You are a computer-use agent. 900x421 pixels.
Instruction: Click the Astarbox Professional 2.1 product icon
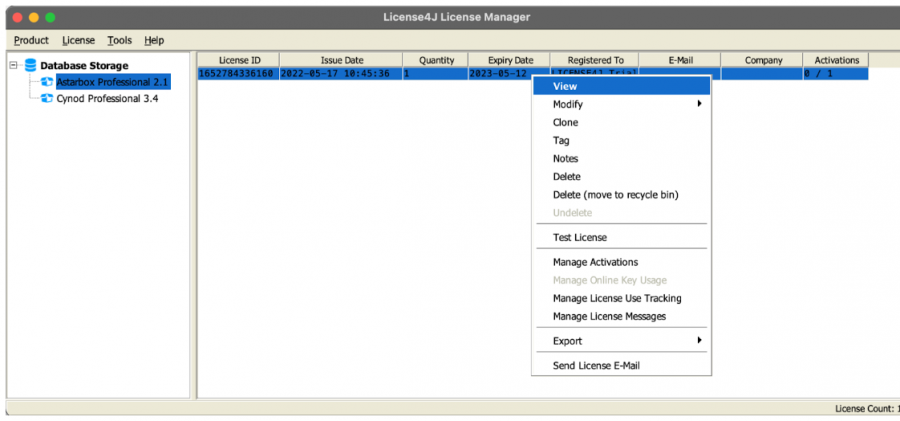47,82
